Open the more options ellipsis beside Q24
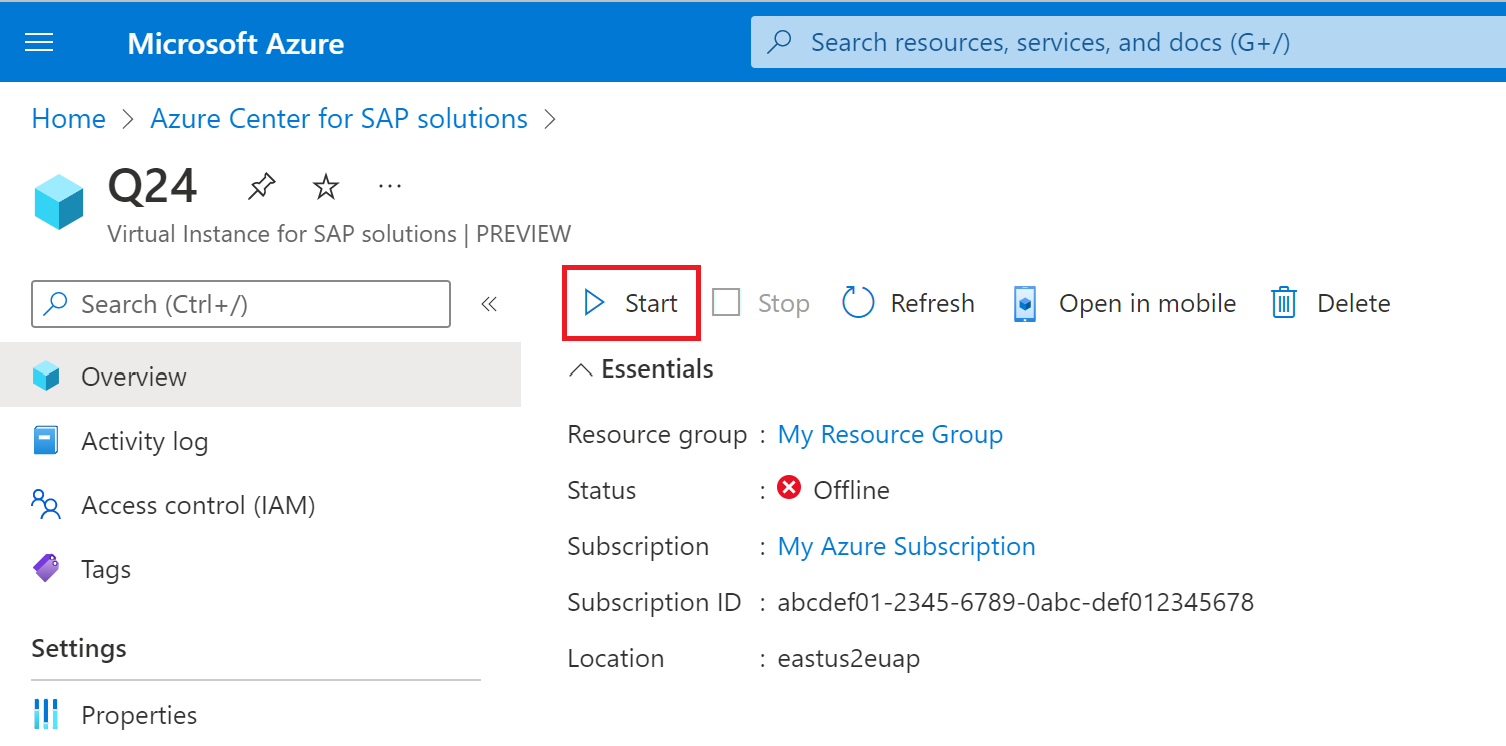1506x746 pixels. pyautogui.click(x=390, y=186)
